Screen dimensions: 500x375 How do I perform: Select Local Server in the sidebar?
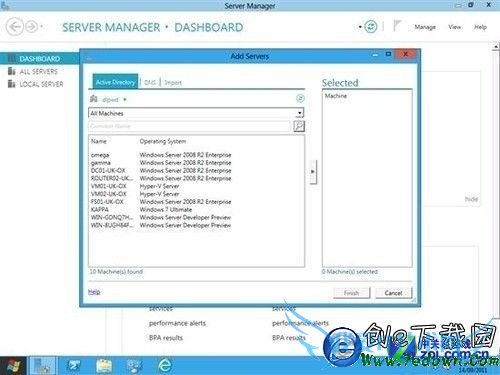tap(41, 84)
